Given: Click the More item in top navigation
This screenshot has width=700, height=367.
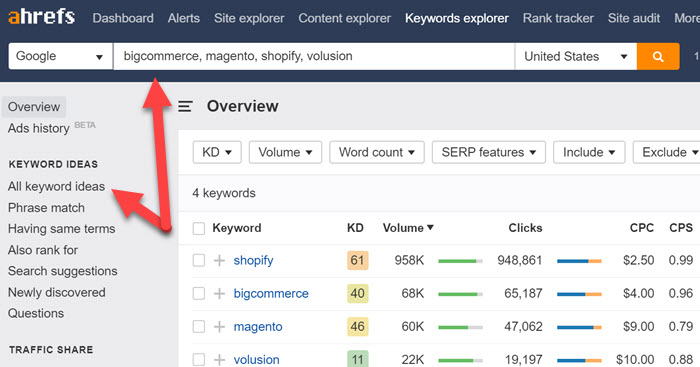Looking at the screenshot, I should pyautogui.click(x=687, y=18).
